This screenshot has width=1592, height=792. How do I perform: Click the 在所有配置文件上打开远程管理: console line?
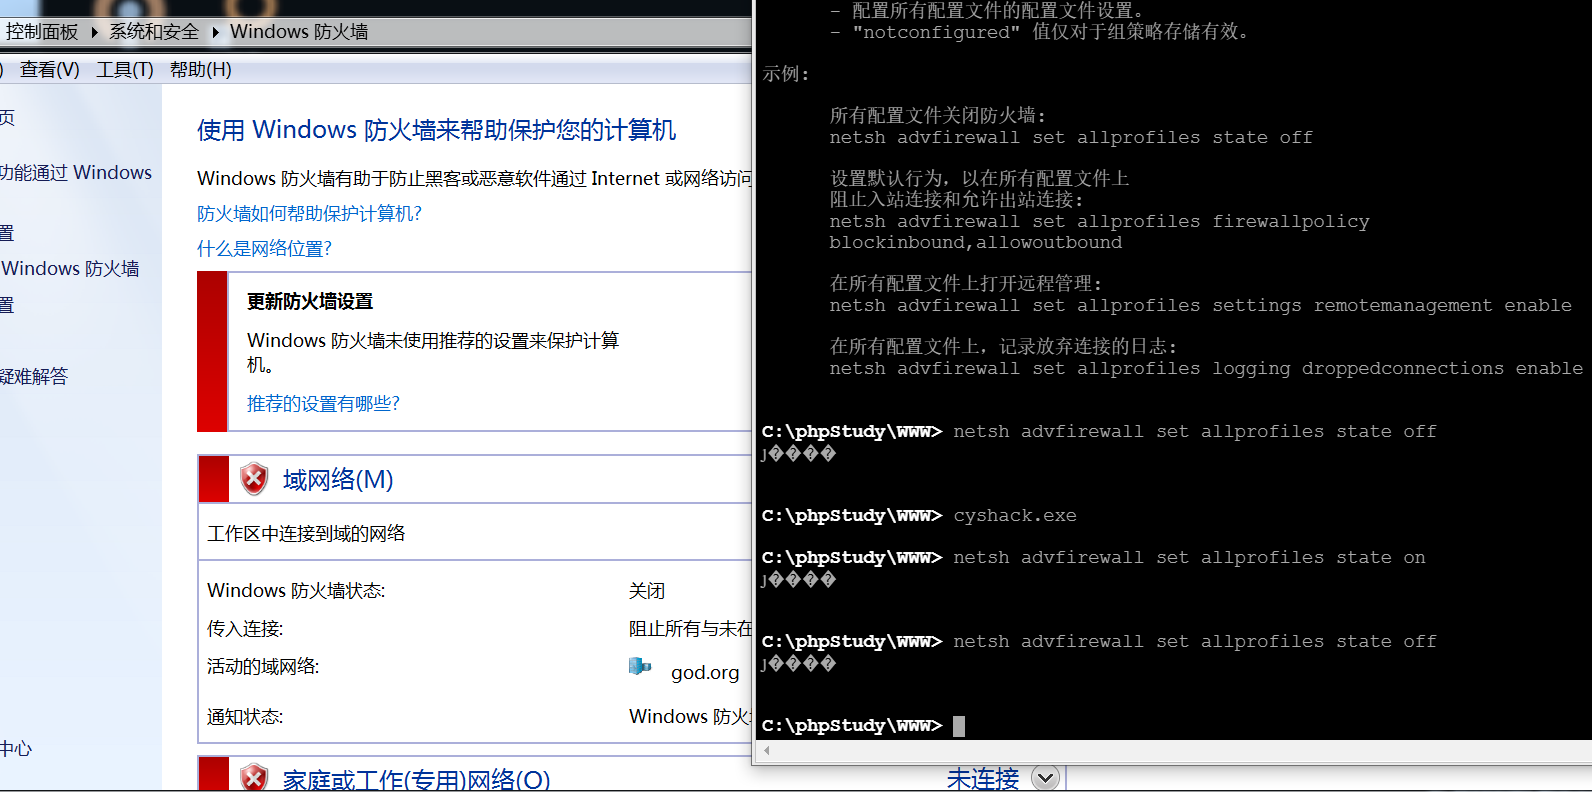click(966, 284)
